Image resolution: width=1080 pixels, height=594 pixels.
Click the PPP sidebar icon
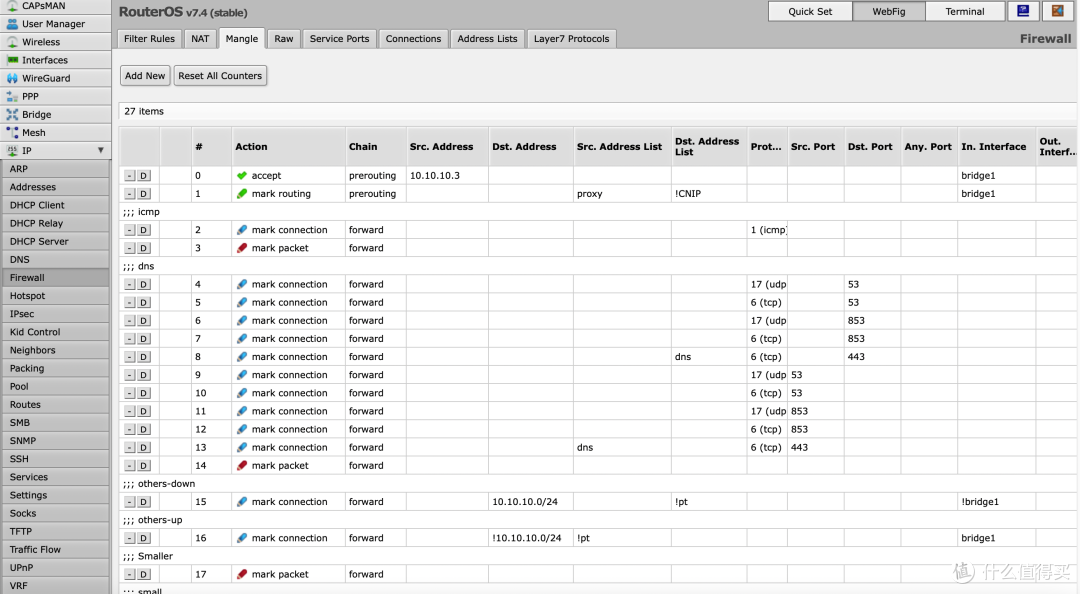click(x=12, y=96)
